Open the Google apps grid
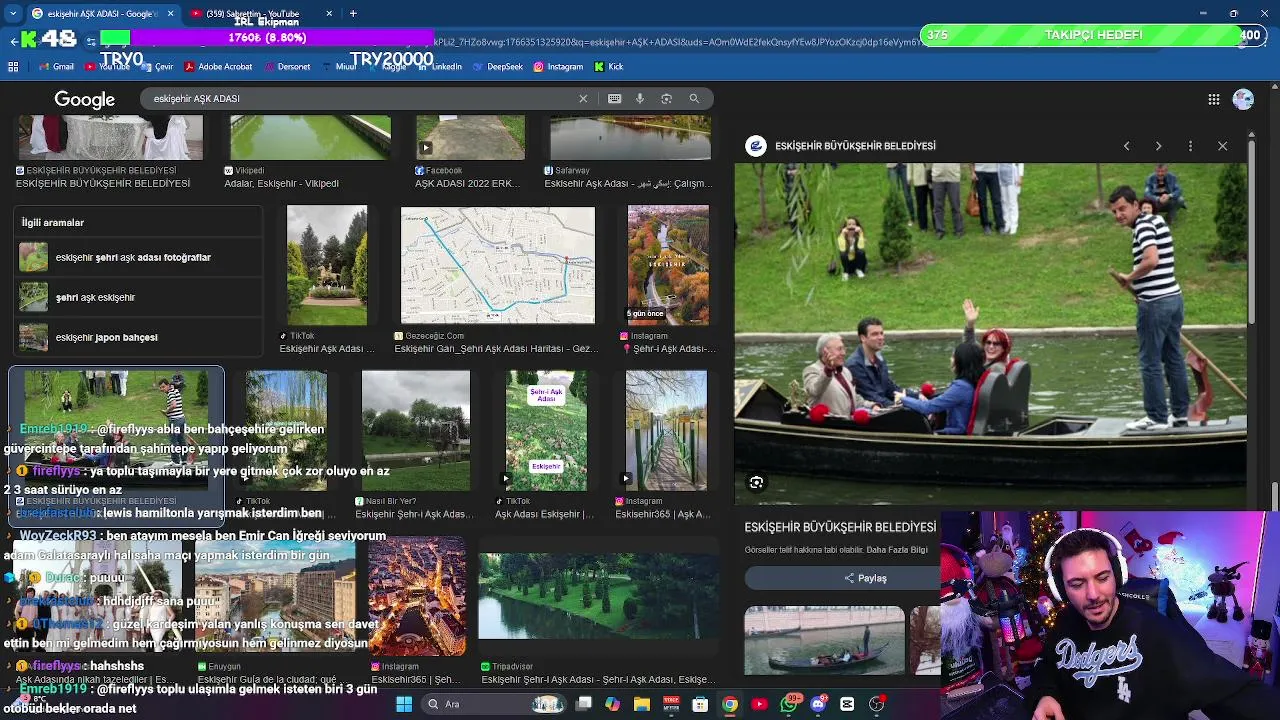1280x720 pixels. tap(1213, 99)
